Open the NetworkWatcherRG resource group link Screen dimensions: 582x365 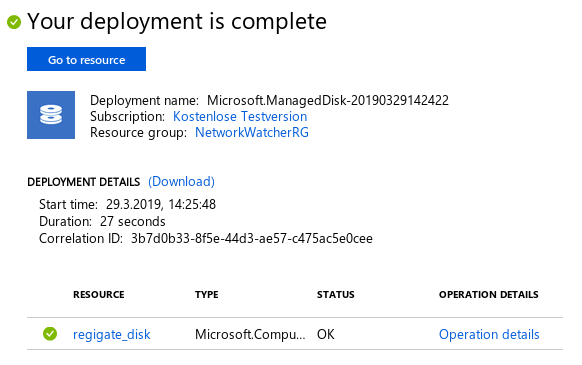252,133
